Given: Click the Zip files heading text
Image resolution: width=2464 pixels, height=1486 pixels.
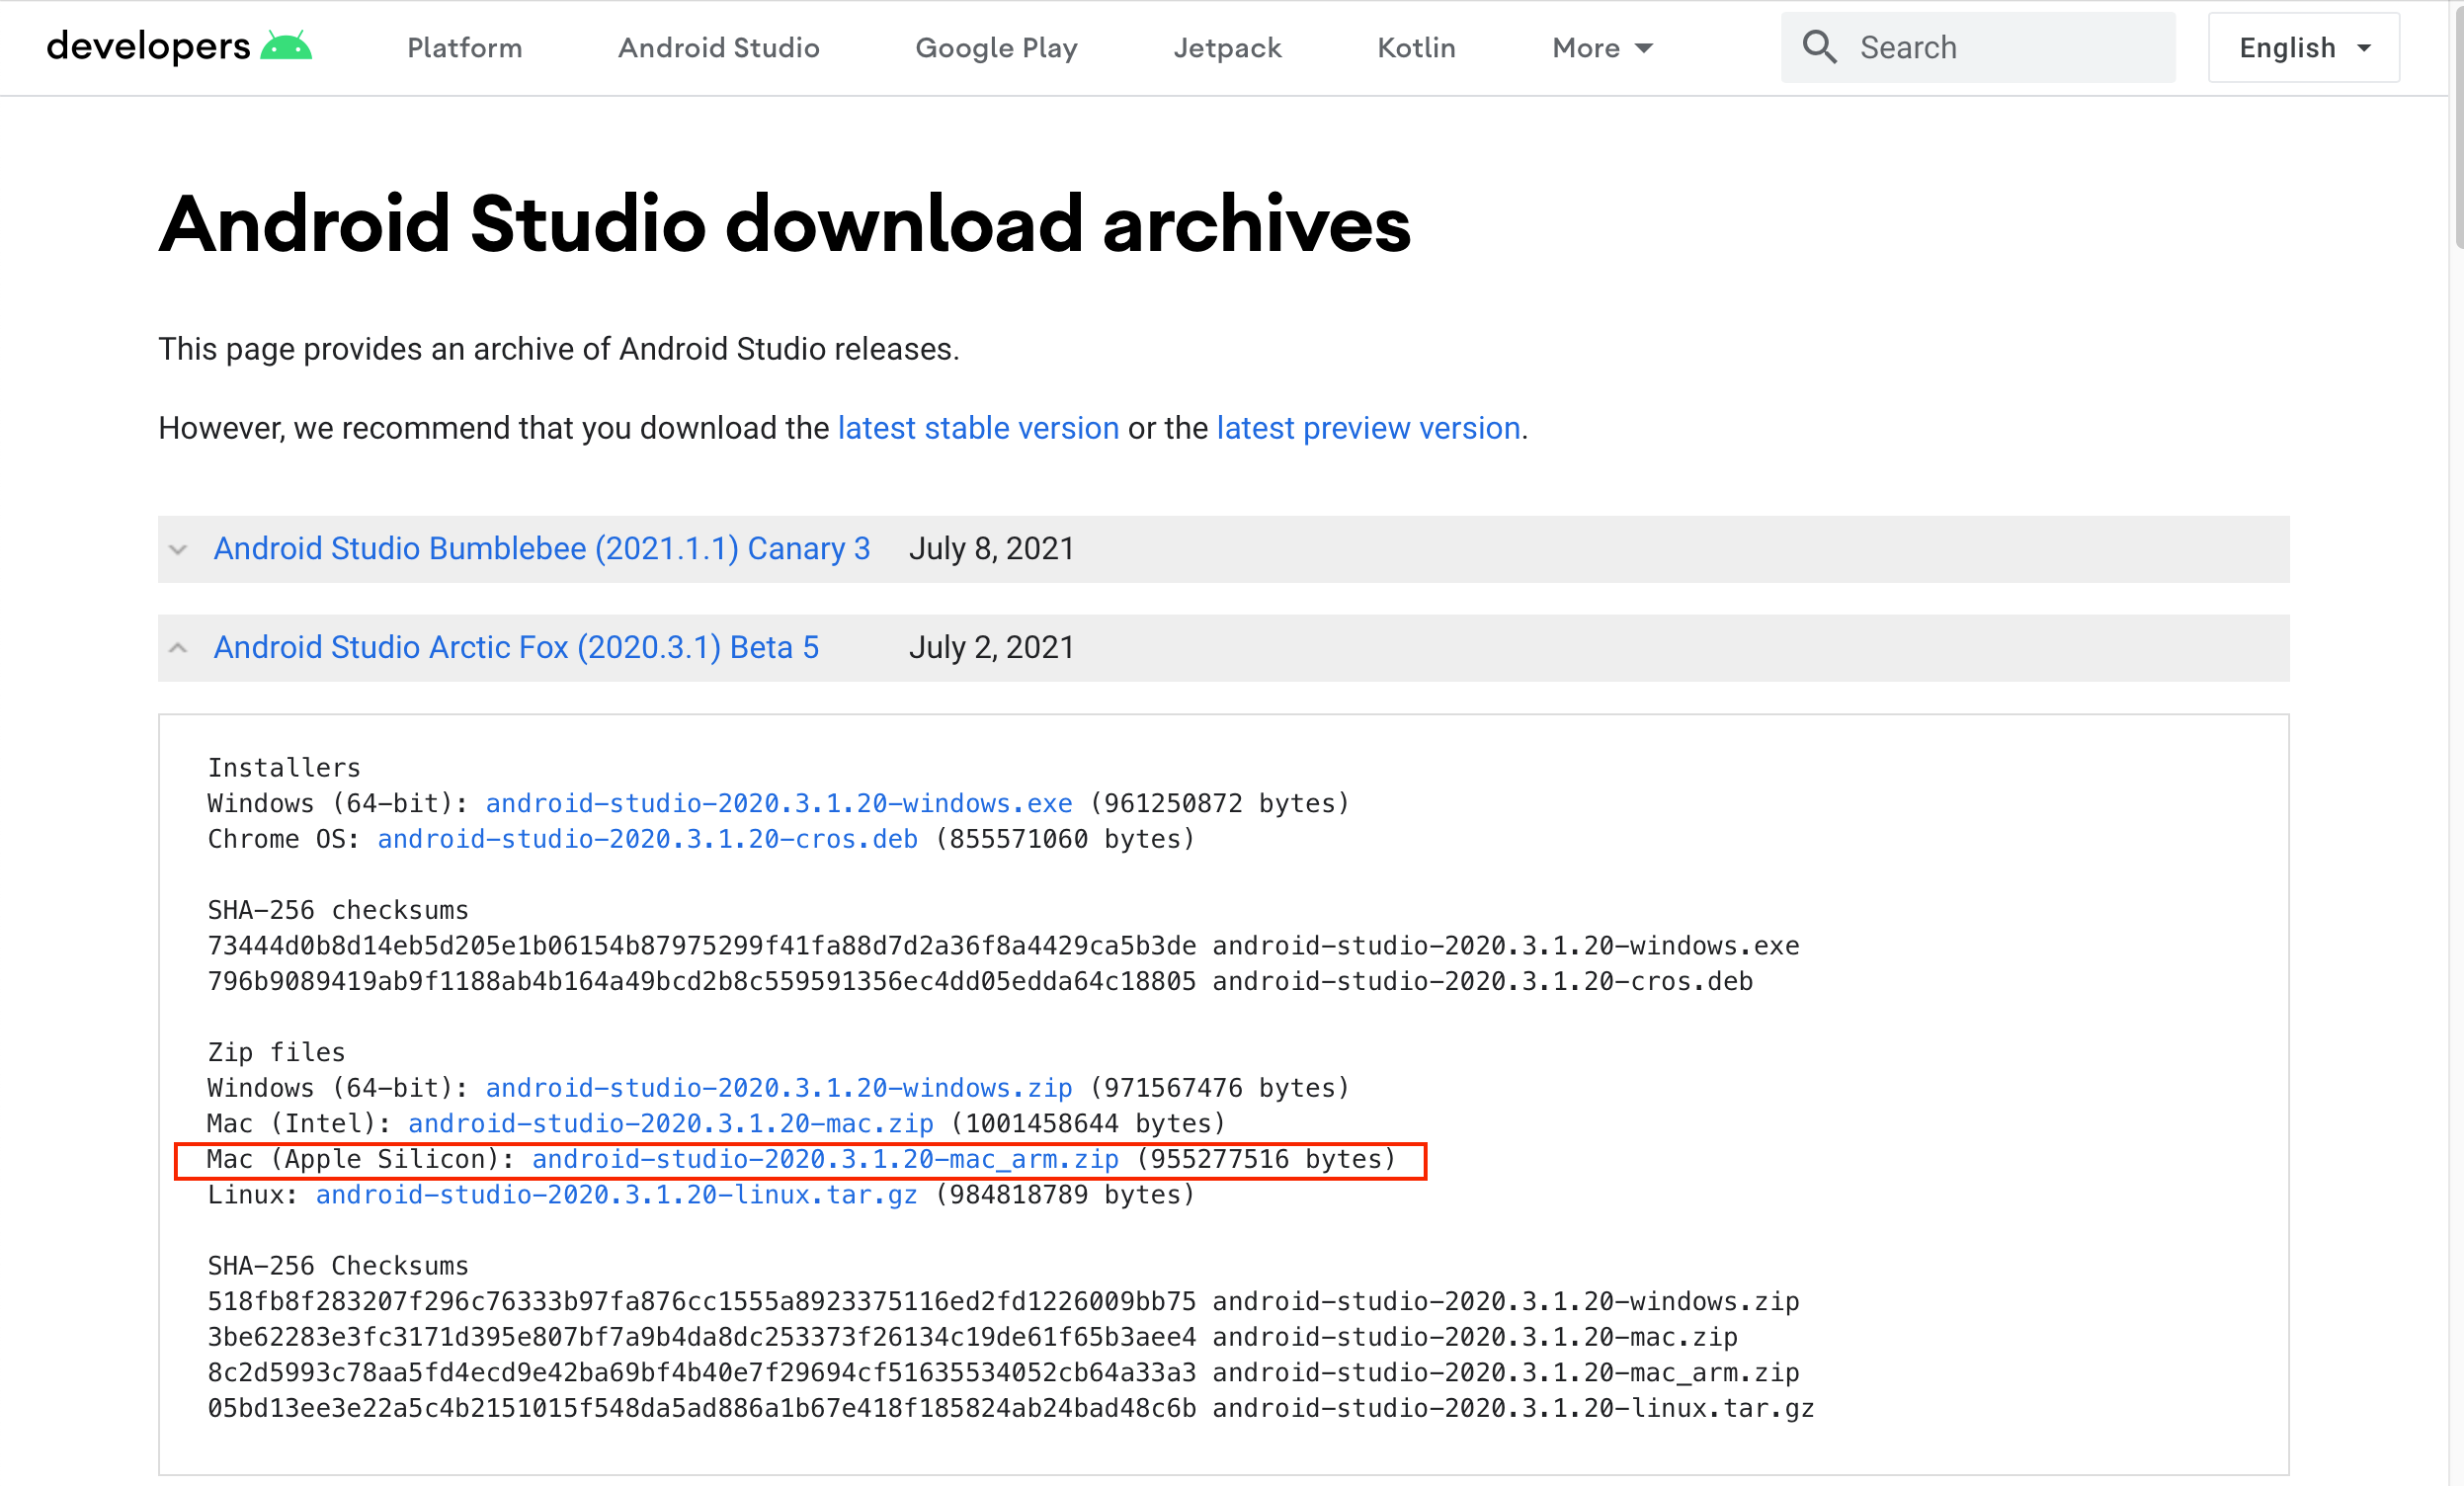Looking at the screenshot, I should click(x=276, y=1052).
